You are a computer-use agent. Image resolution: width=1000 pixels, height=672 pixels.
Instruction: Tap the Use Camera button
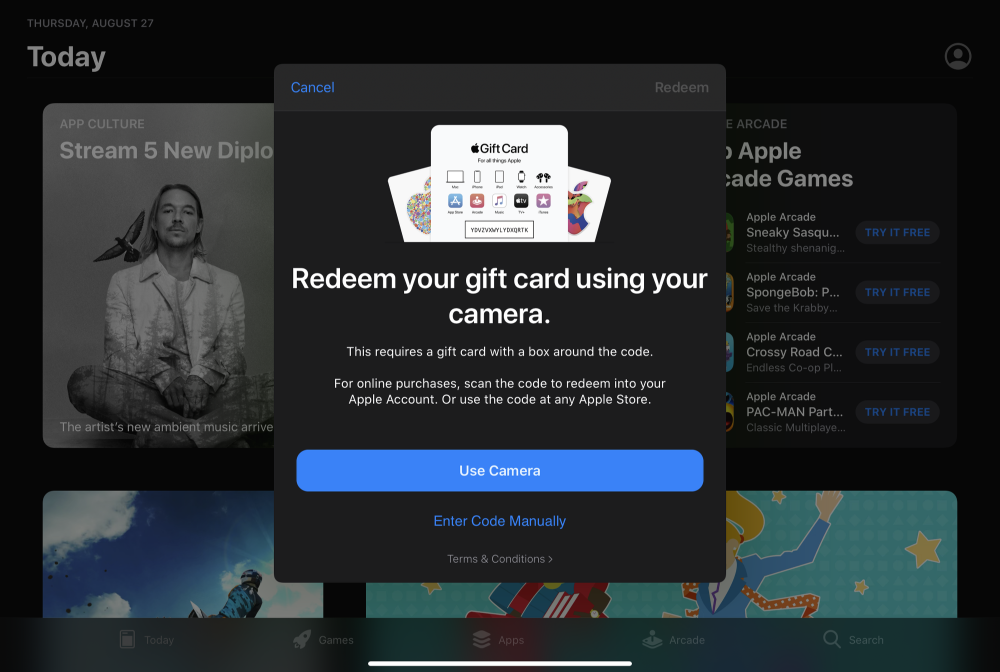pos(499,471)
